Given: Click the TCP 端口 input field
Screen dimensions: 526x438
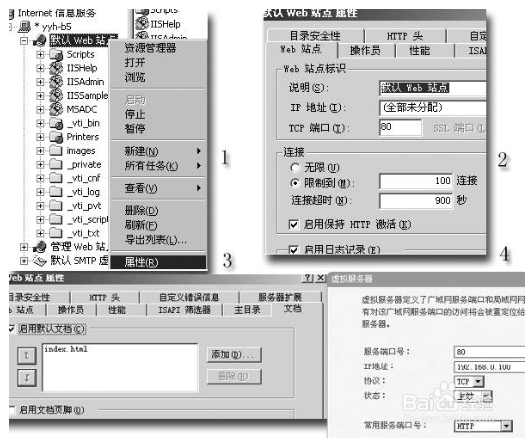Looking at the screenshot, I should pyautogui.click(x=400, y=127).
